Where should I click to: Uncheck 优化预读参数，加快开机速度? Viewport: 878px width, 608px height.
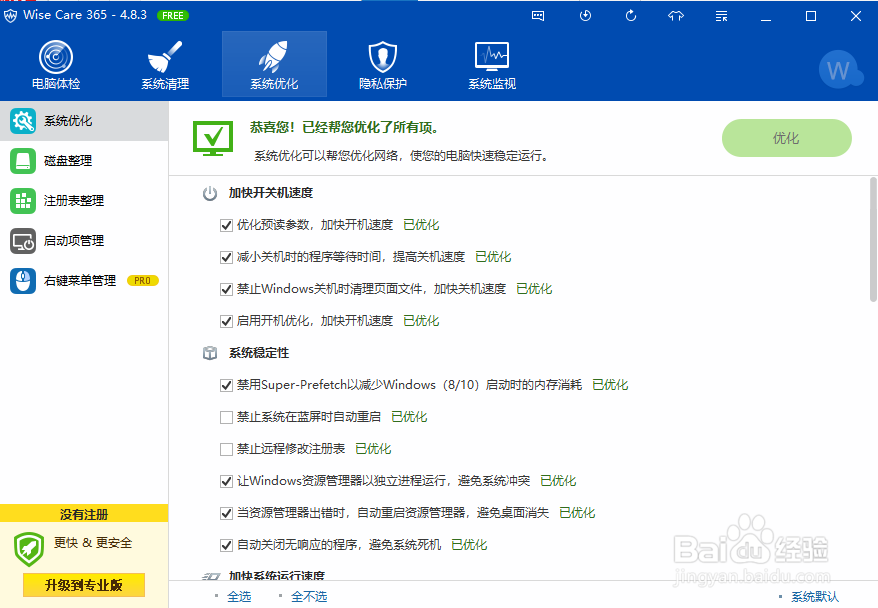[x=226, y=226]
